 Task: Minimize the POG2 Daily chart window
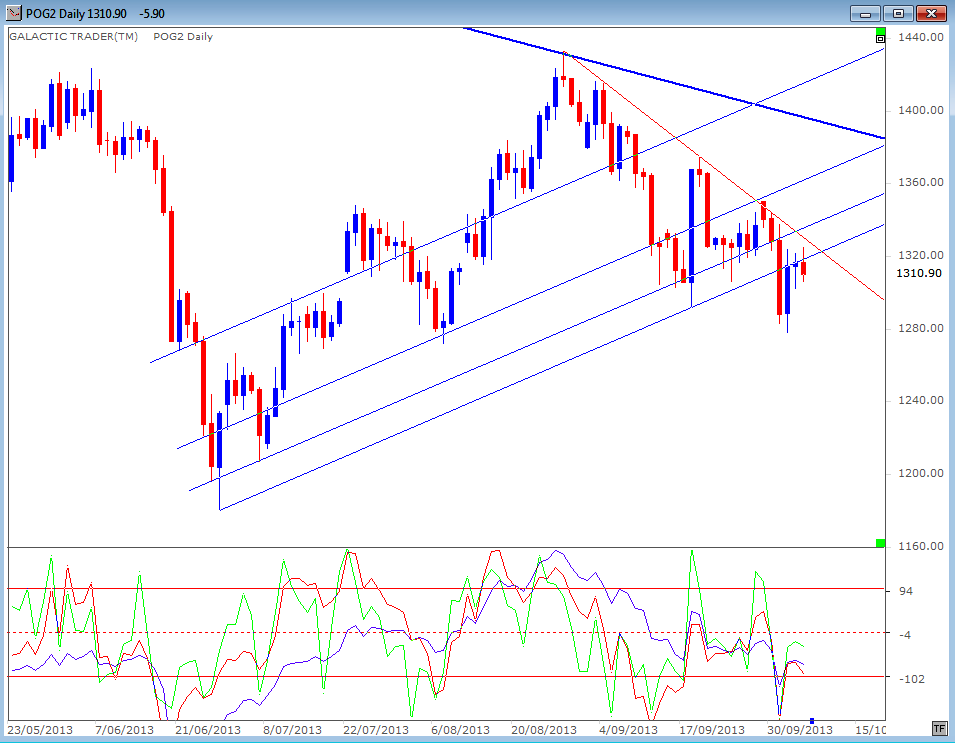pos(865,13)
